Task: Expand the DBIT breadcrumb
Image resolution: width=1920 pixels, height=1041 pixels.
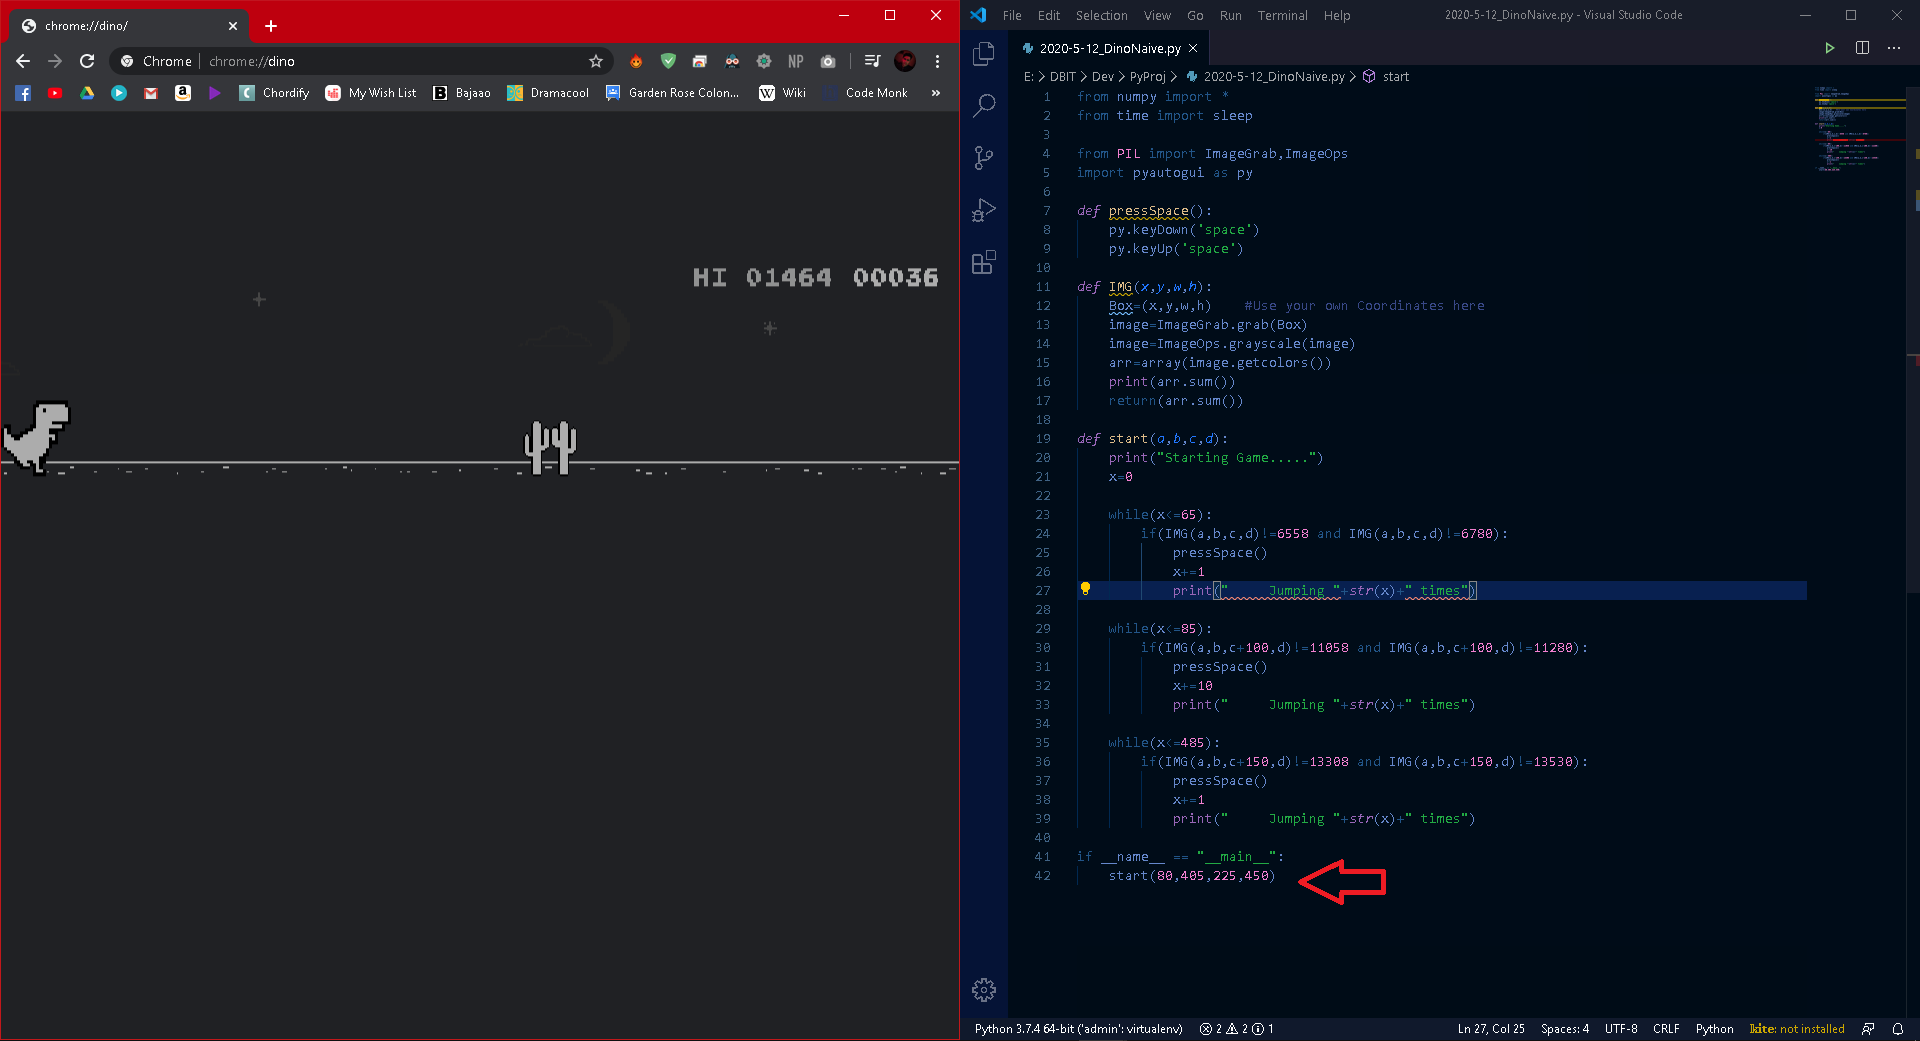Action: 1062,77
